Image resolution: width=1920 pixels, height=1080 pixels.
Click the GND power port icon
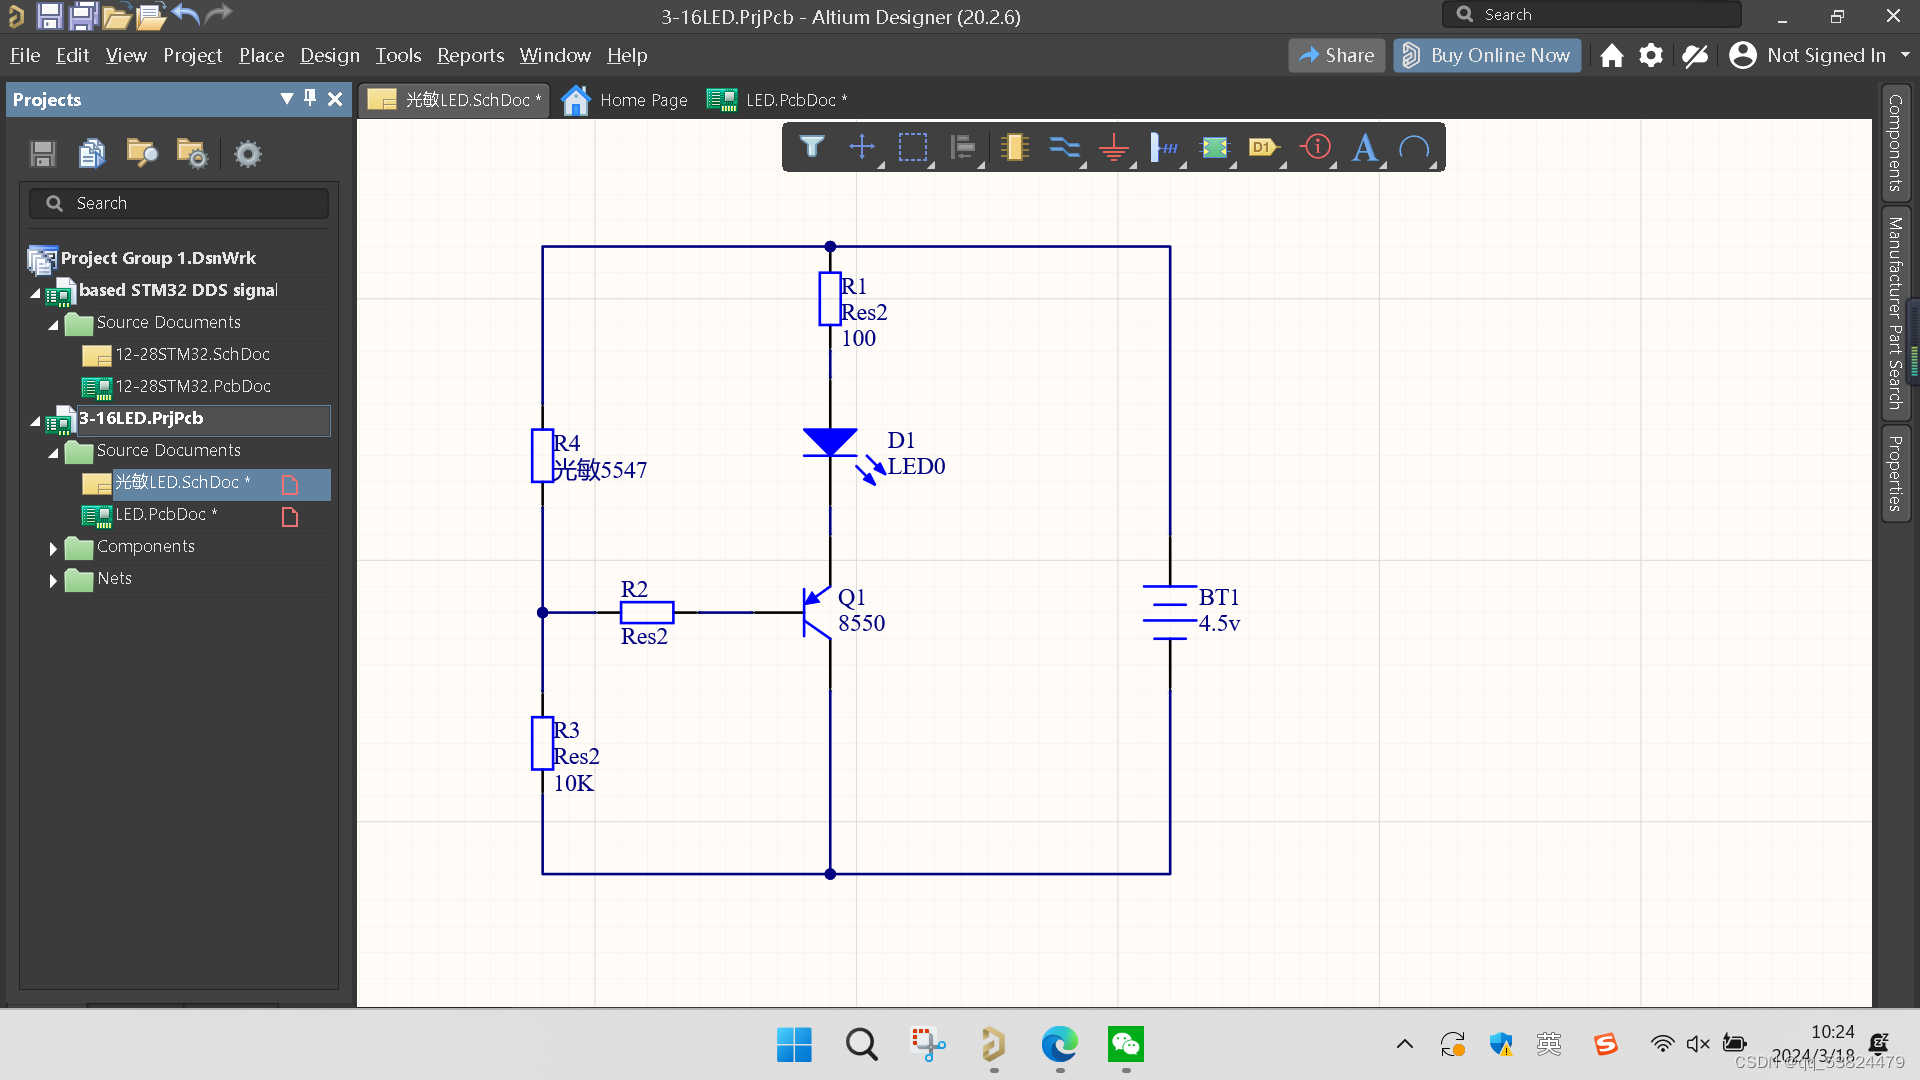tap(1113, 148)
